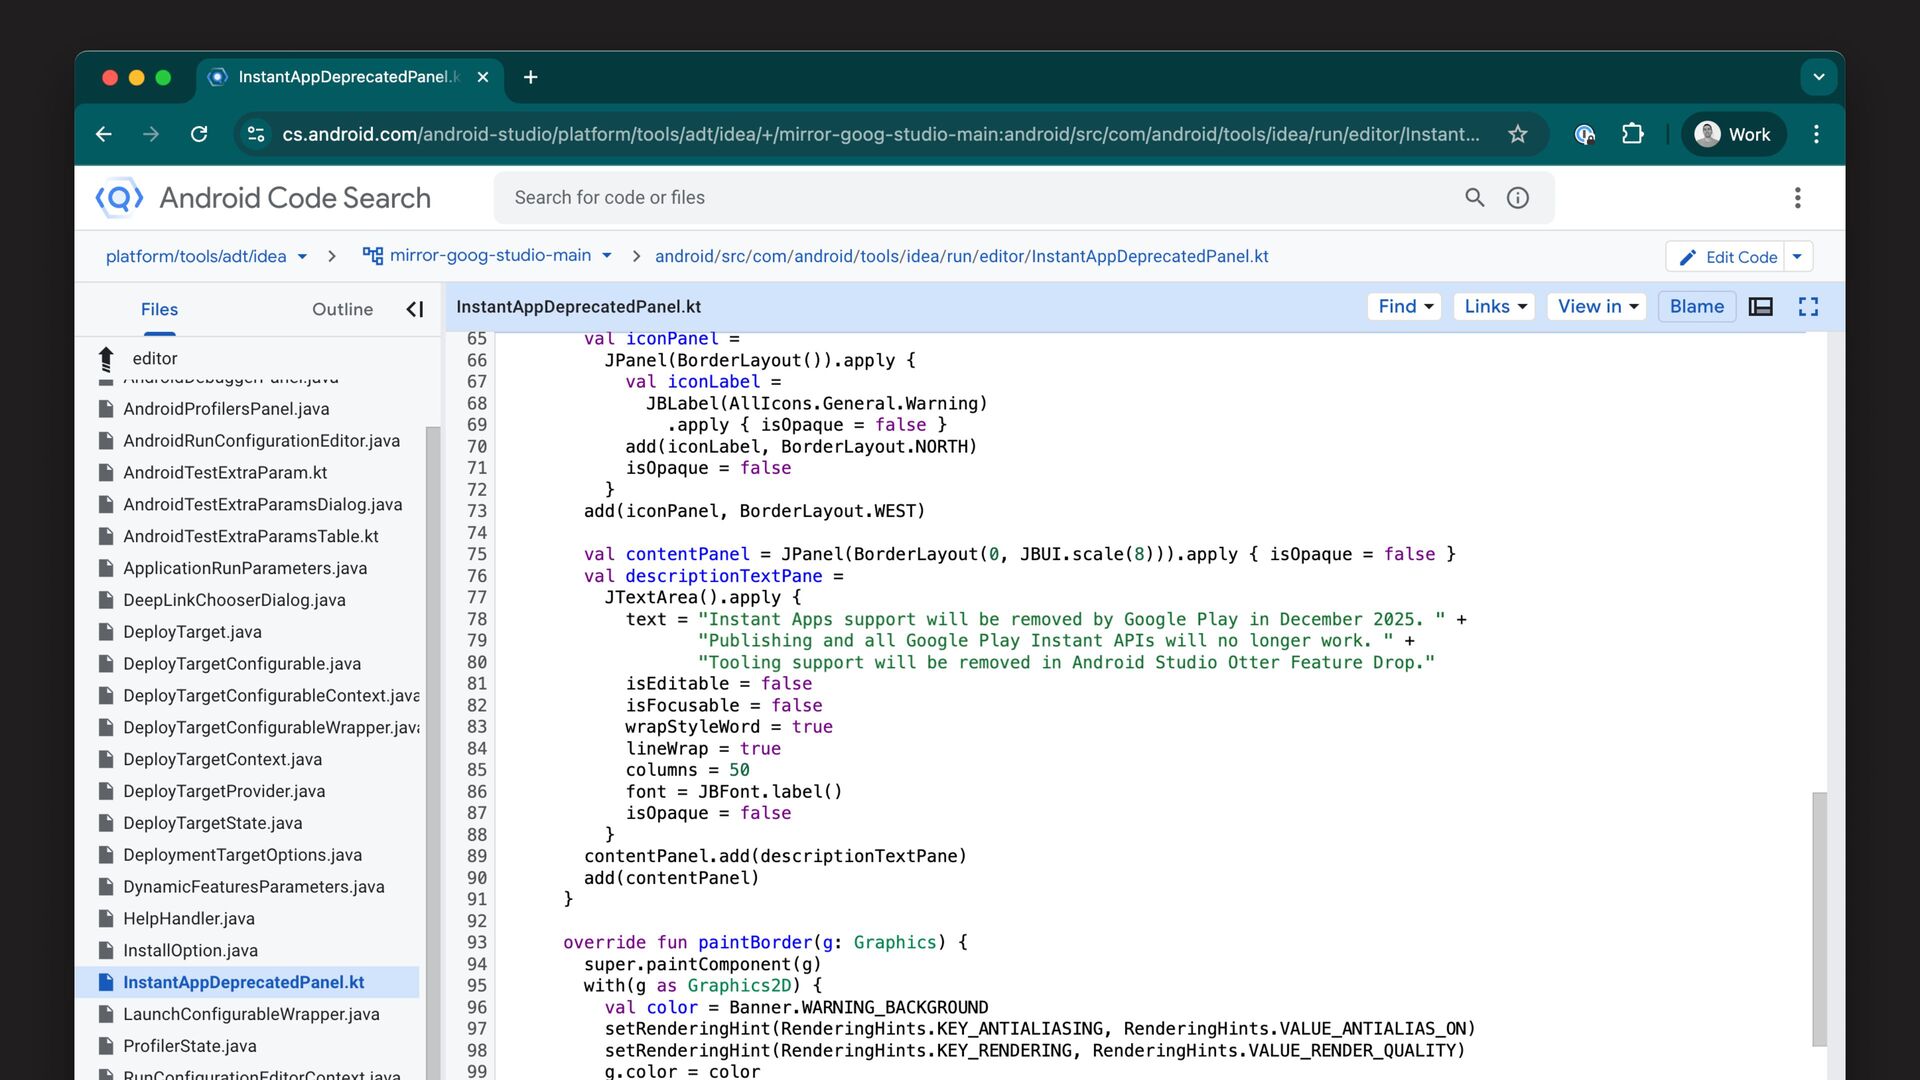
Task: Open search help info icon
Action: point(1517,198)
